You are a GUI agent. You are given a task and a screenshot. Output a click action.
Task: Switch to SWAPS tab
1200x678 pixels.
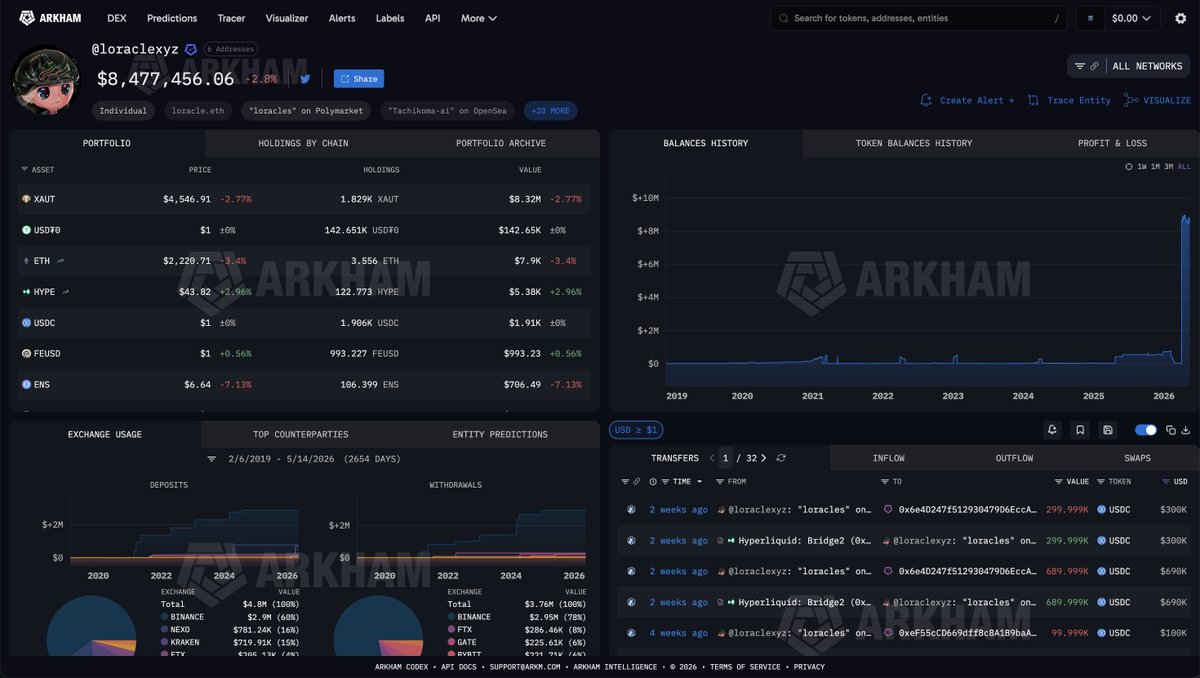click(x=1137, y=458)
